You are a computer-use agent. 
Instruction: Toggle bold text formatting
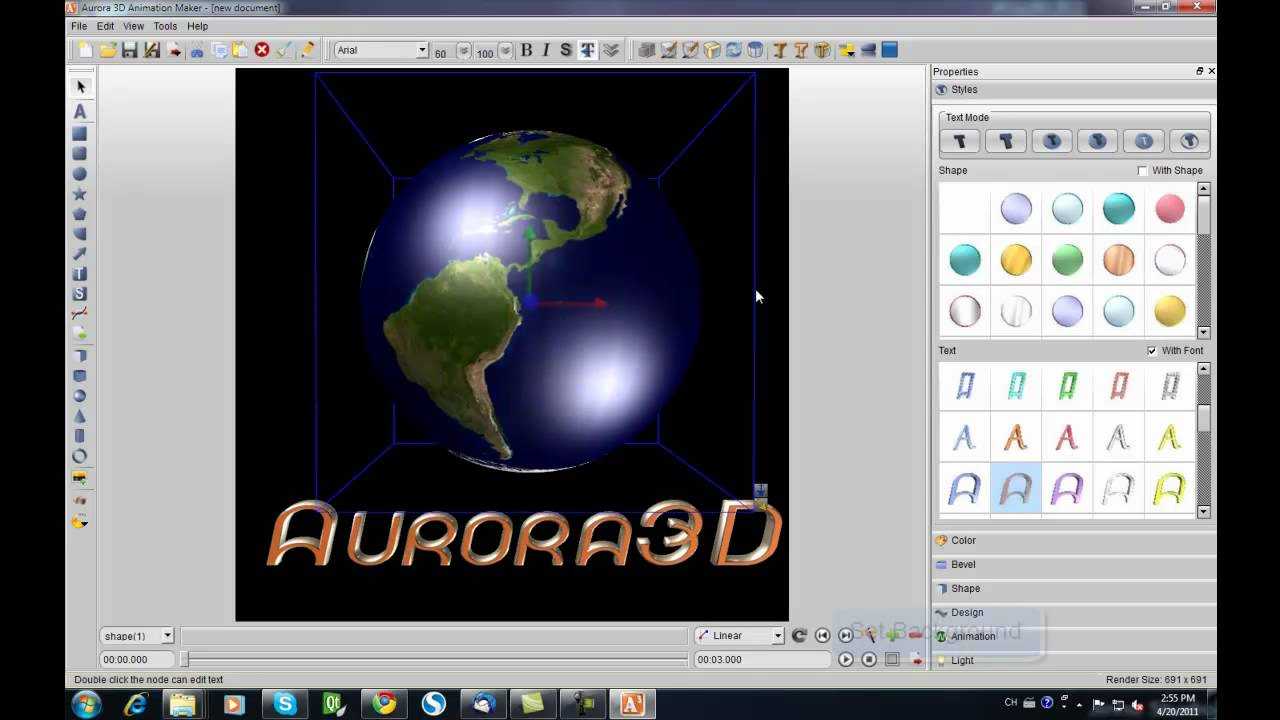click(526, 50)
